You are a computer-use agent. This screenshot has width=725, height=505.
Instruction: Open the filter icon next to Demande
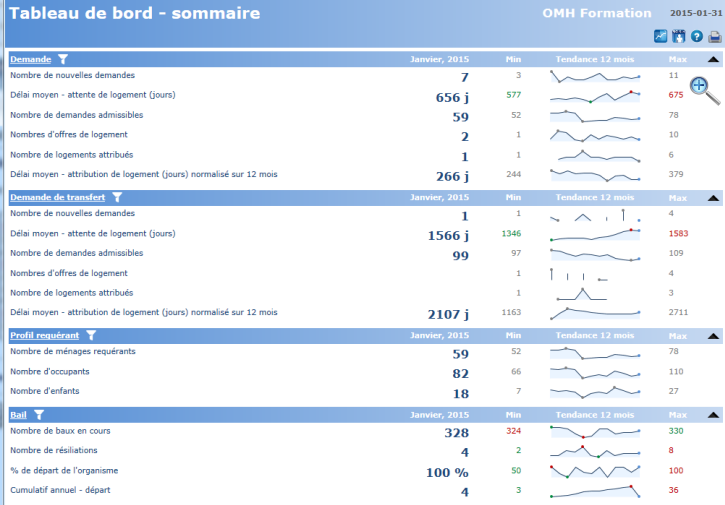coord(63,59)
